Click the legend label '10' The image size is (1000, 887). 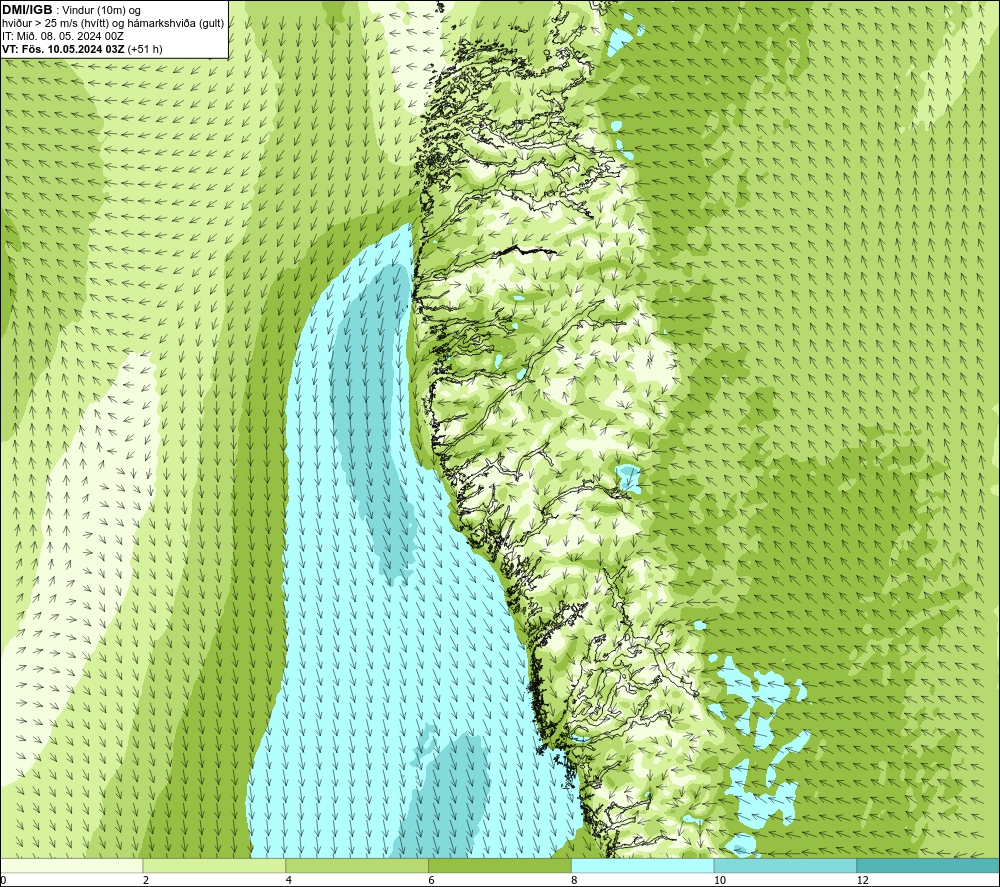click(720, 880)
